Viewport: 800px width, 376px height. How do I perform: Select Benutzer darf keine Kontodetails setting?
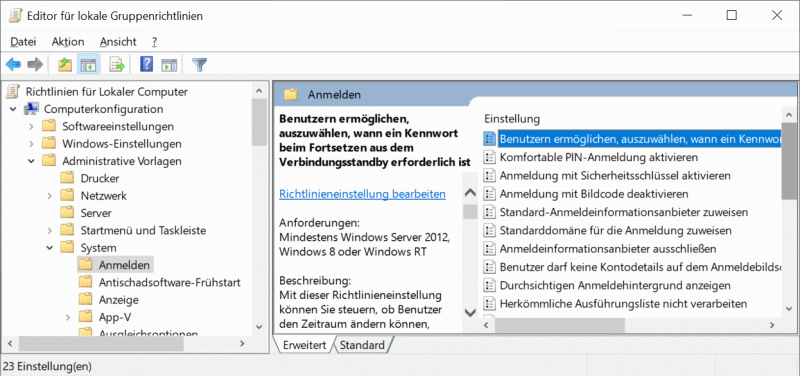tap(640, 267)
